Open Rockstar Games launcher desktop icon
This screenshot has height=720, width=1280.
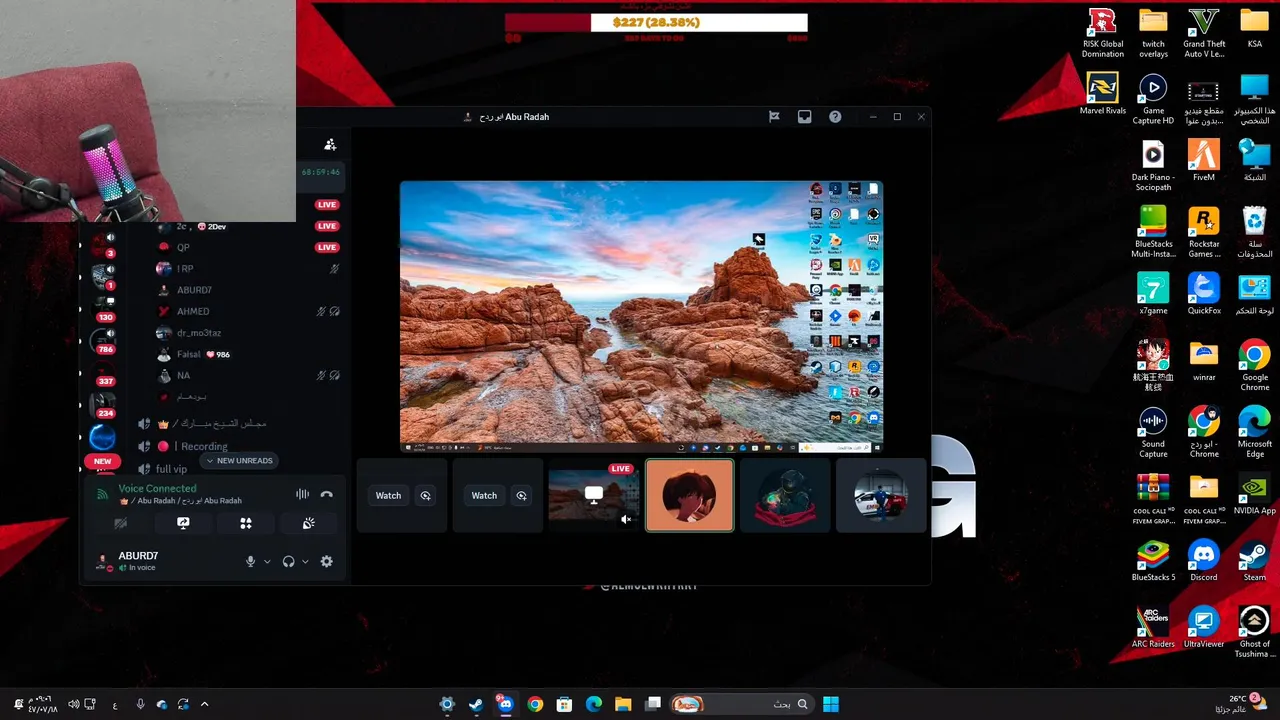[x=1204, y=233]
